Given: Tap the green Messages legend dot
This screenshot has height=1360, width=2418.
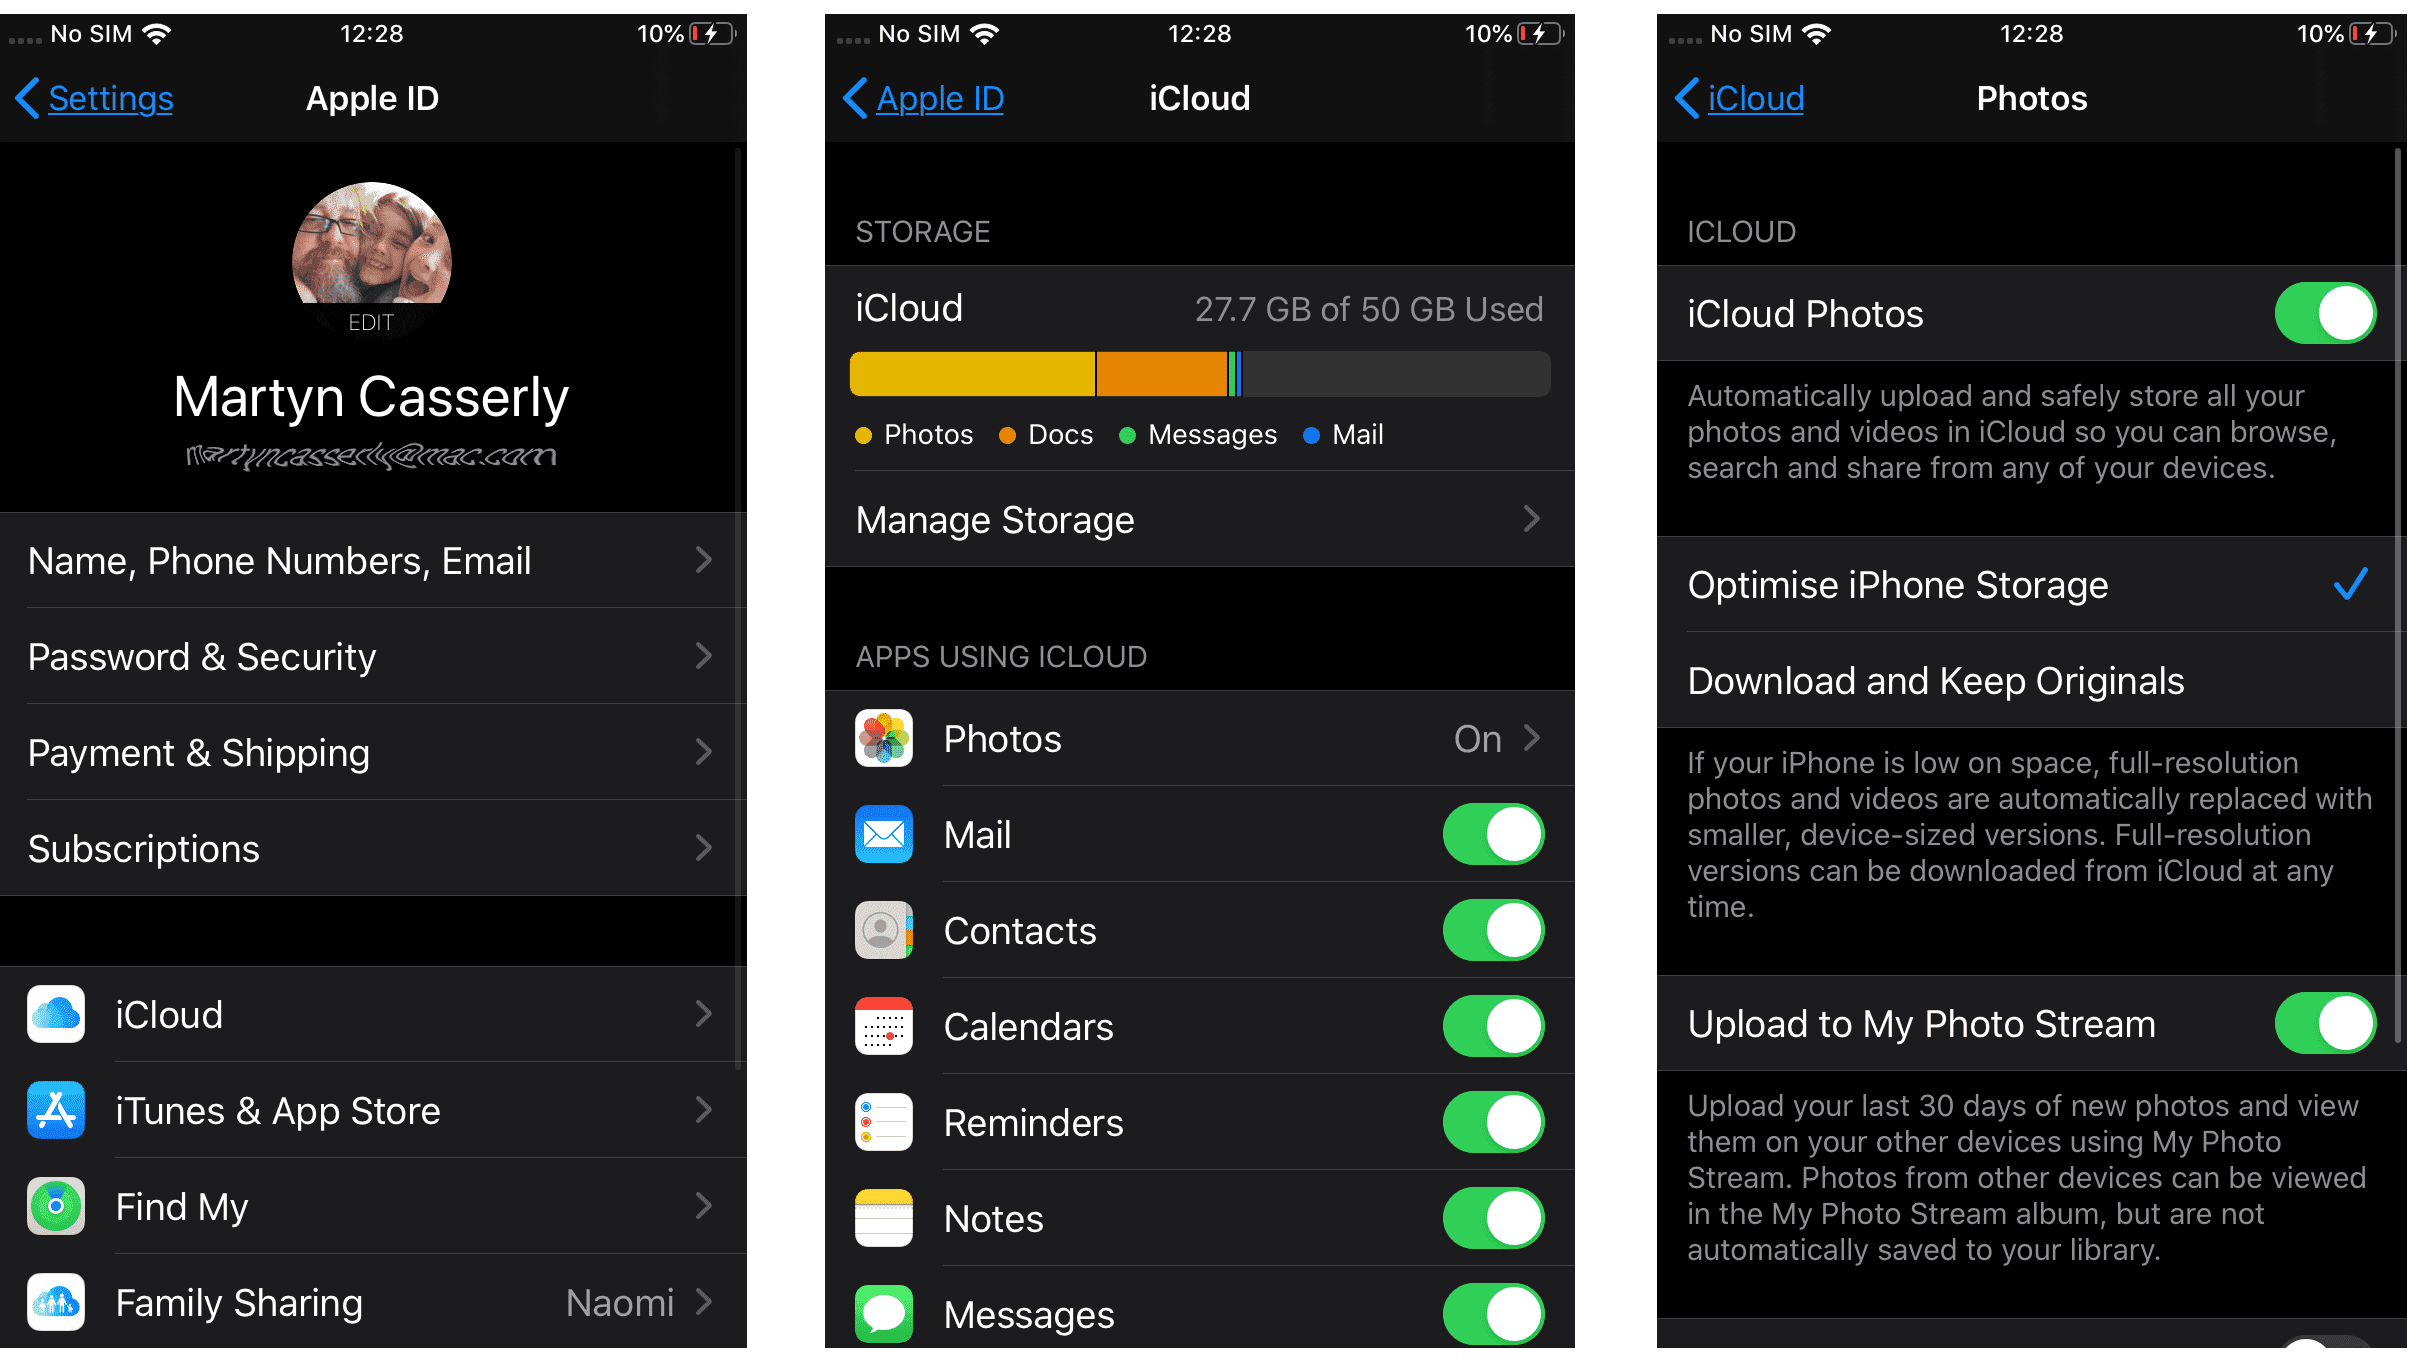Looking at the screenshot, I should click(1127, 435).
